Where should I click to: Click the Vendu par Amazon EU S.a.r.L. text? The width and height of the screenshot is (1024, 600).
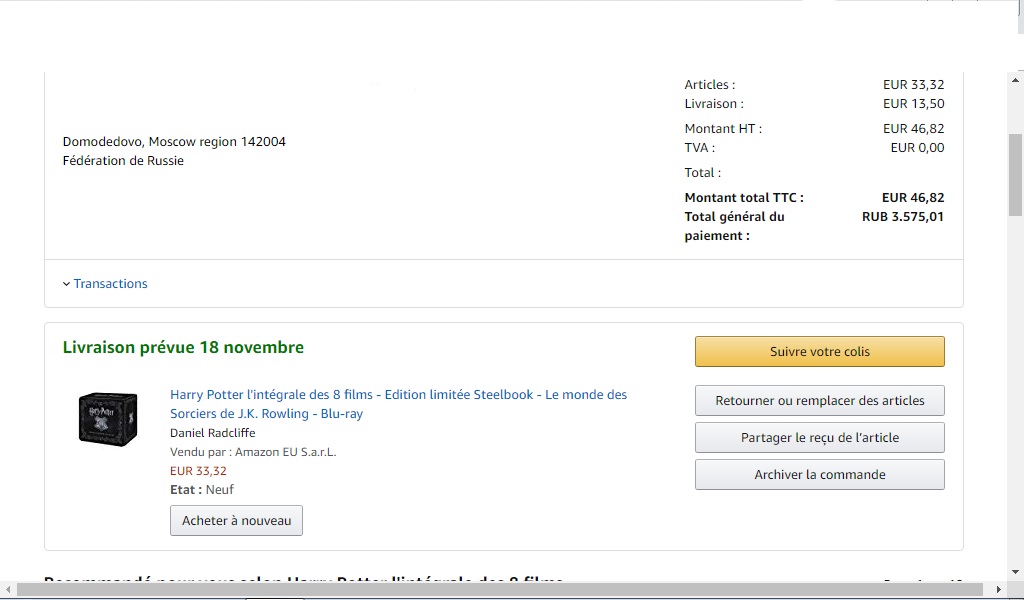click(x=253, y=452)
